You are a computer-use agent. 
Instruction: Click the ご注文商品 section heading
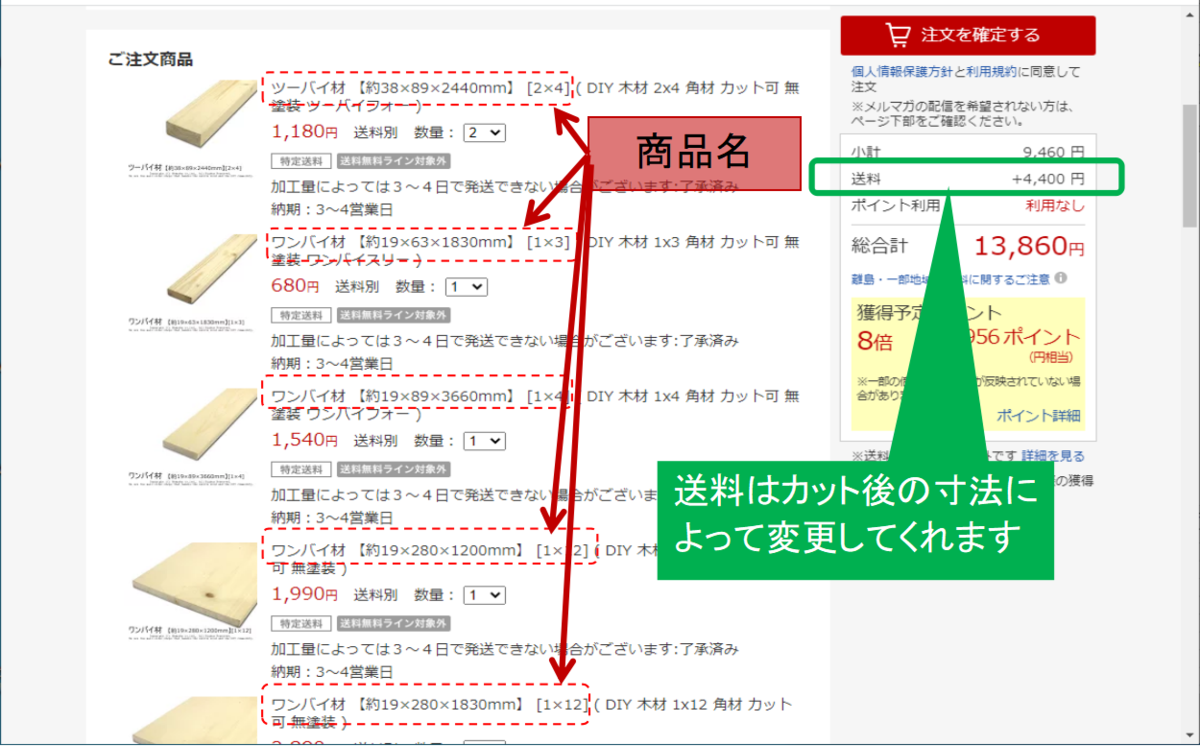pos(150,59)
